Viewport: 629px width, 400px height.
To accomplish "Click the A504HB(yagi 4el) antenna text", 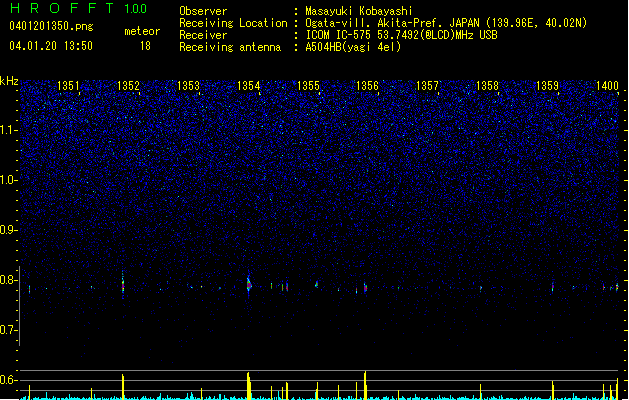I will coord(353,47).
